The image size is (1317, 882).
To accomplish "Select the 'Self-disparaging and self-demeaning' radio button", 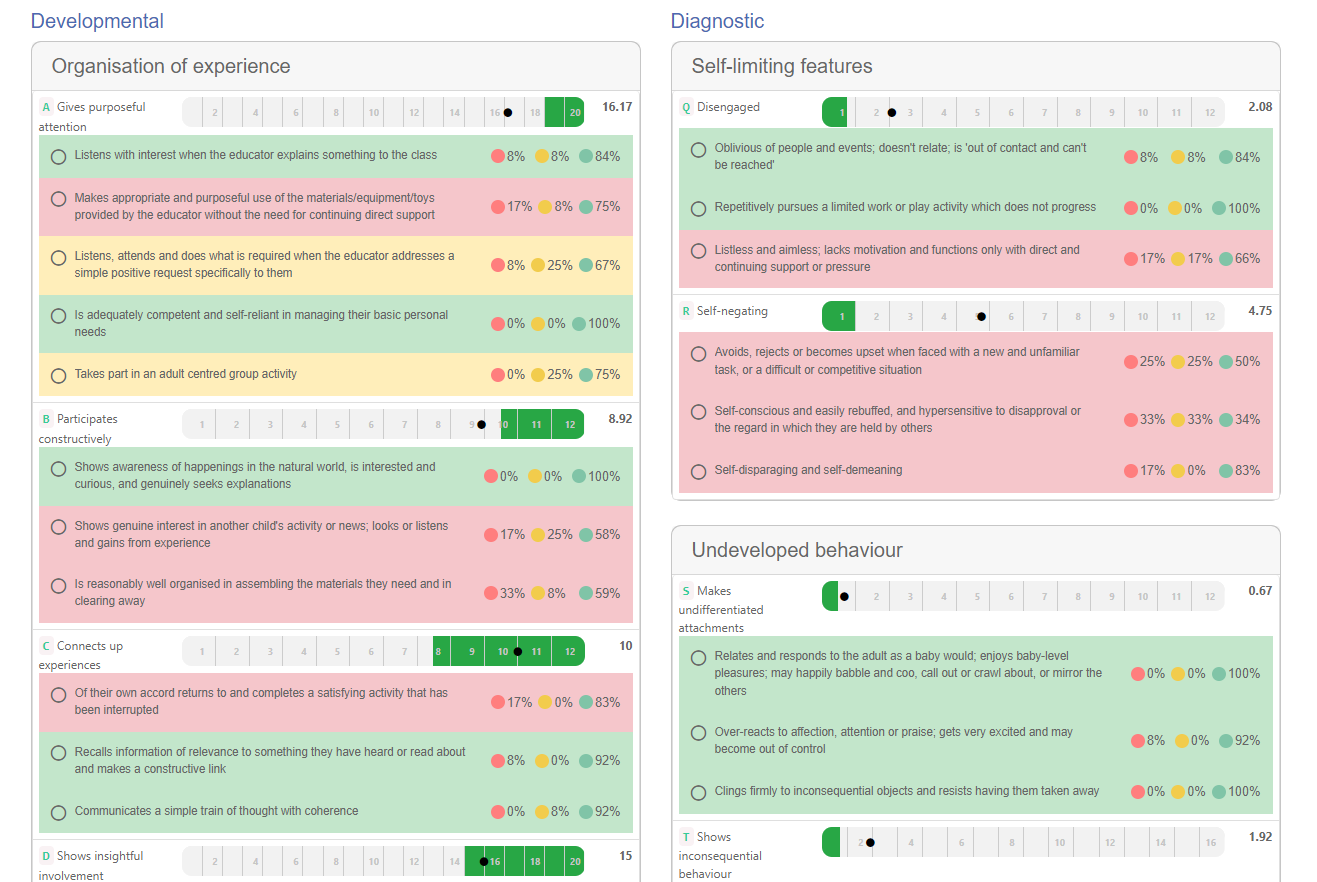I will (698, 471).
